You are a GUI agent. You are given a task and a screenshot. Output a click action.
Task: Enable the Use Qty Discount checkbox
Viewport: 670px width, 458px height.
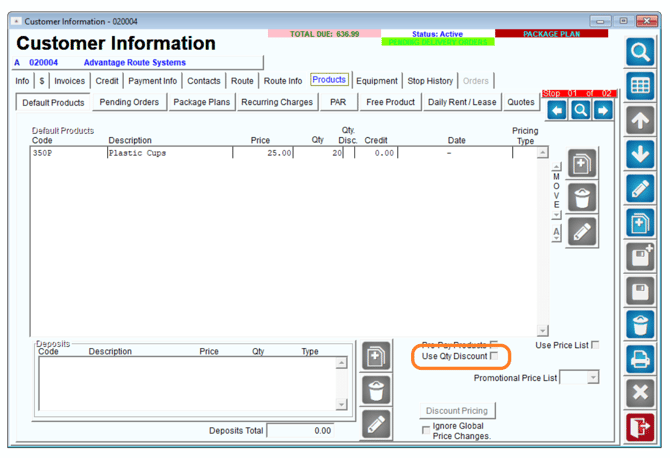[x=494, y=356]
